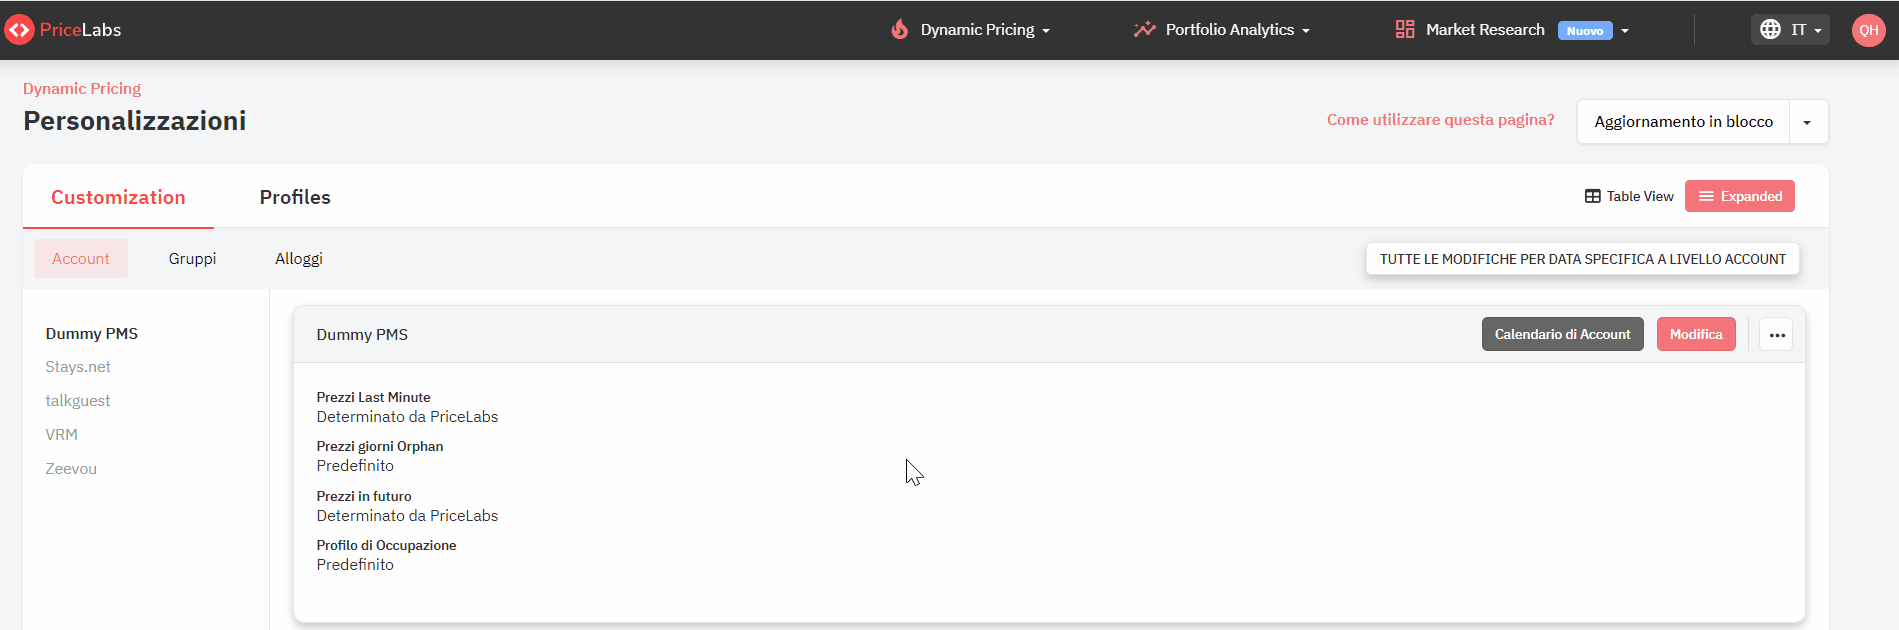Image resolution: width=1899 pixels, height=630 pixels.
Task: Select VRM in the sidebar
Action: point(61,435)
